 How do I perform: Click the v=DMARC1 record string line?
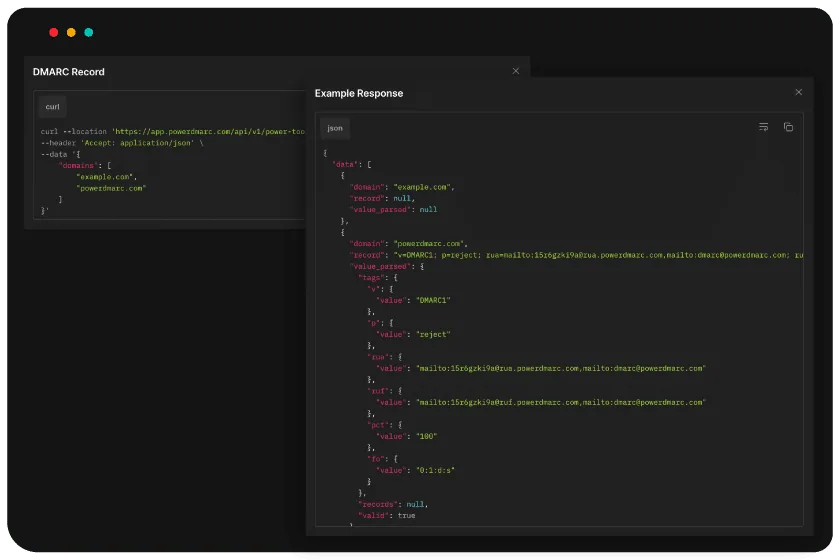[x=576, y=255]
